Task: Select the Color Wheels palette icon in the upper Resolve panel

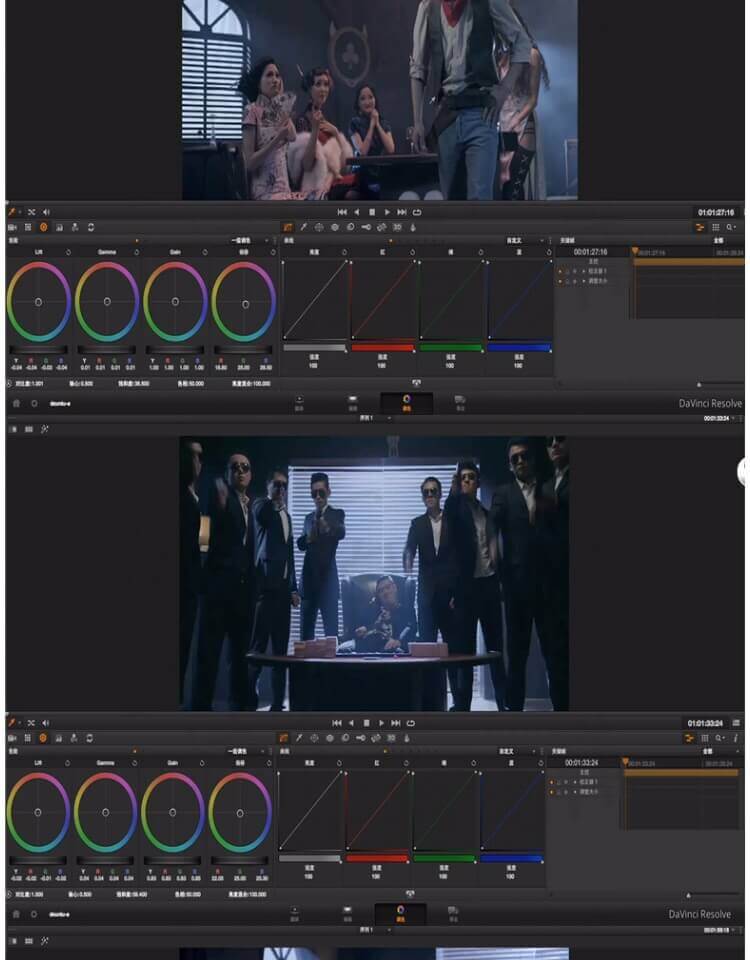Action: click(x=43, y=227)
